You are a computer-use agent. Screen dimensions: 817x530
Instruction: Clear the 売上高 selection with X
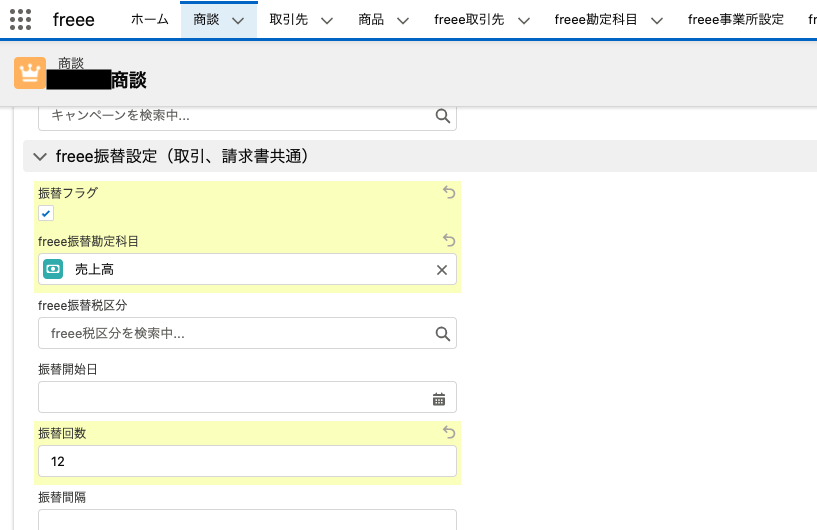tap(442, 270)
